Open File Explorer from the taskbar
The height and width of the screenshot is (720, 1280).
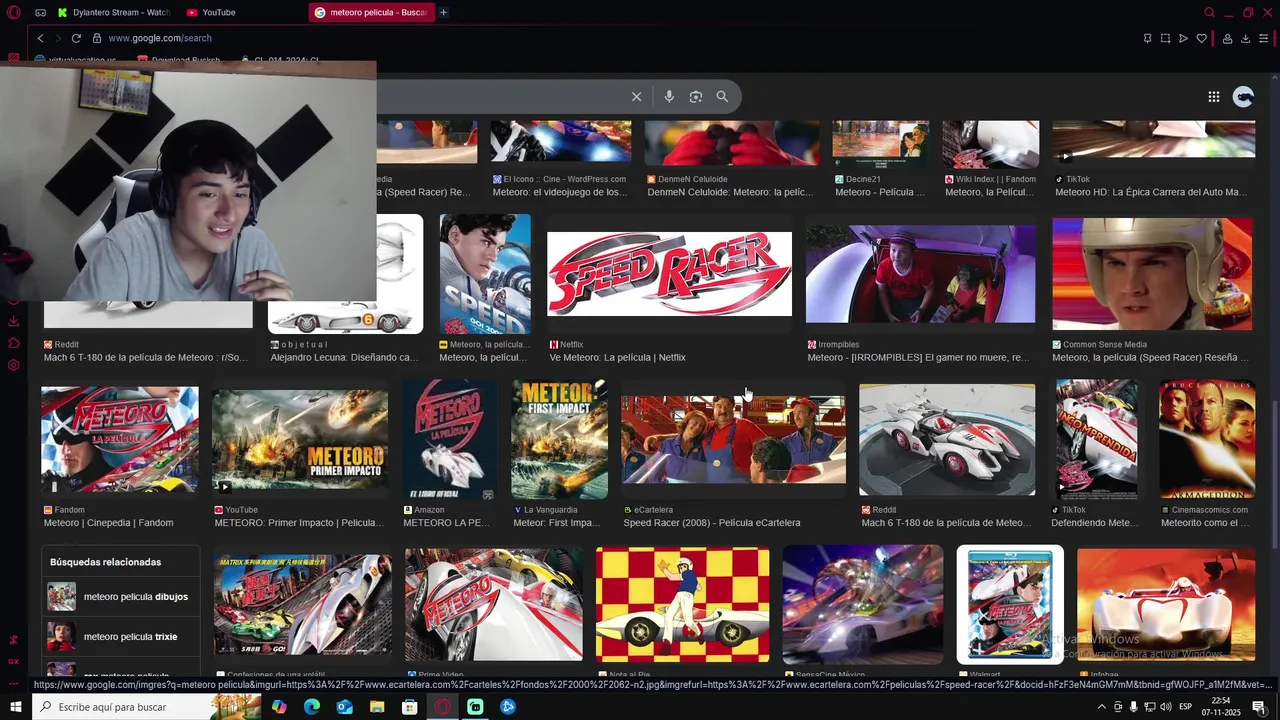[x=377, y=707]
